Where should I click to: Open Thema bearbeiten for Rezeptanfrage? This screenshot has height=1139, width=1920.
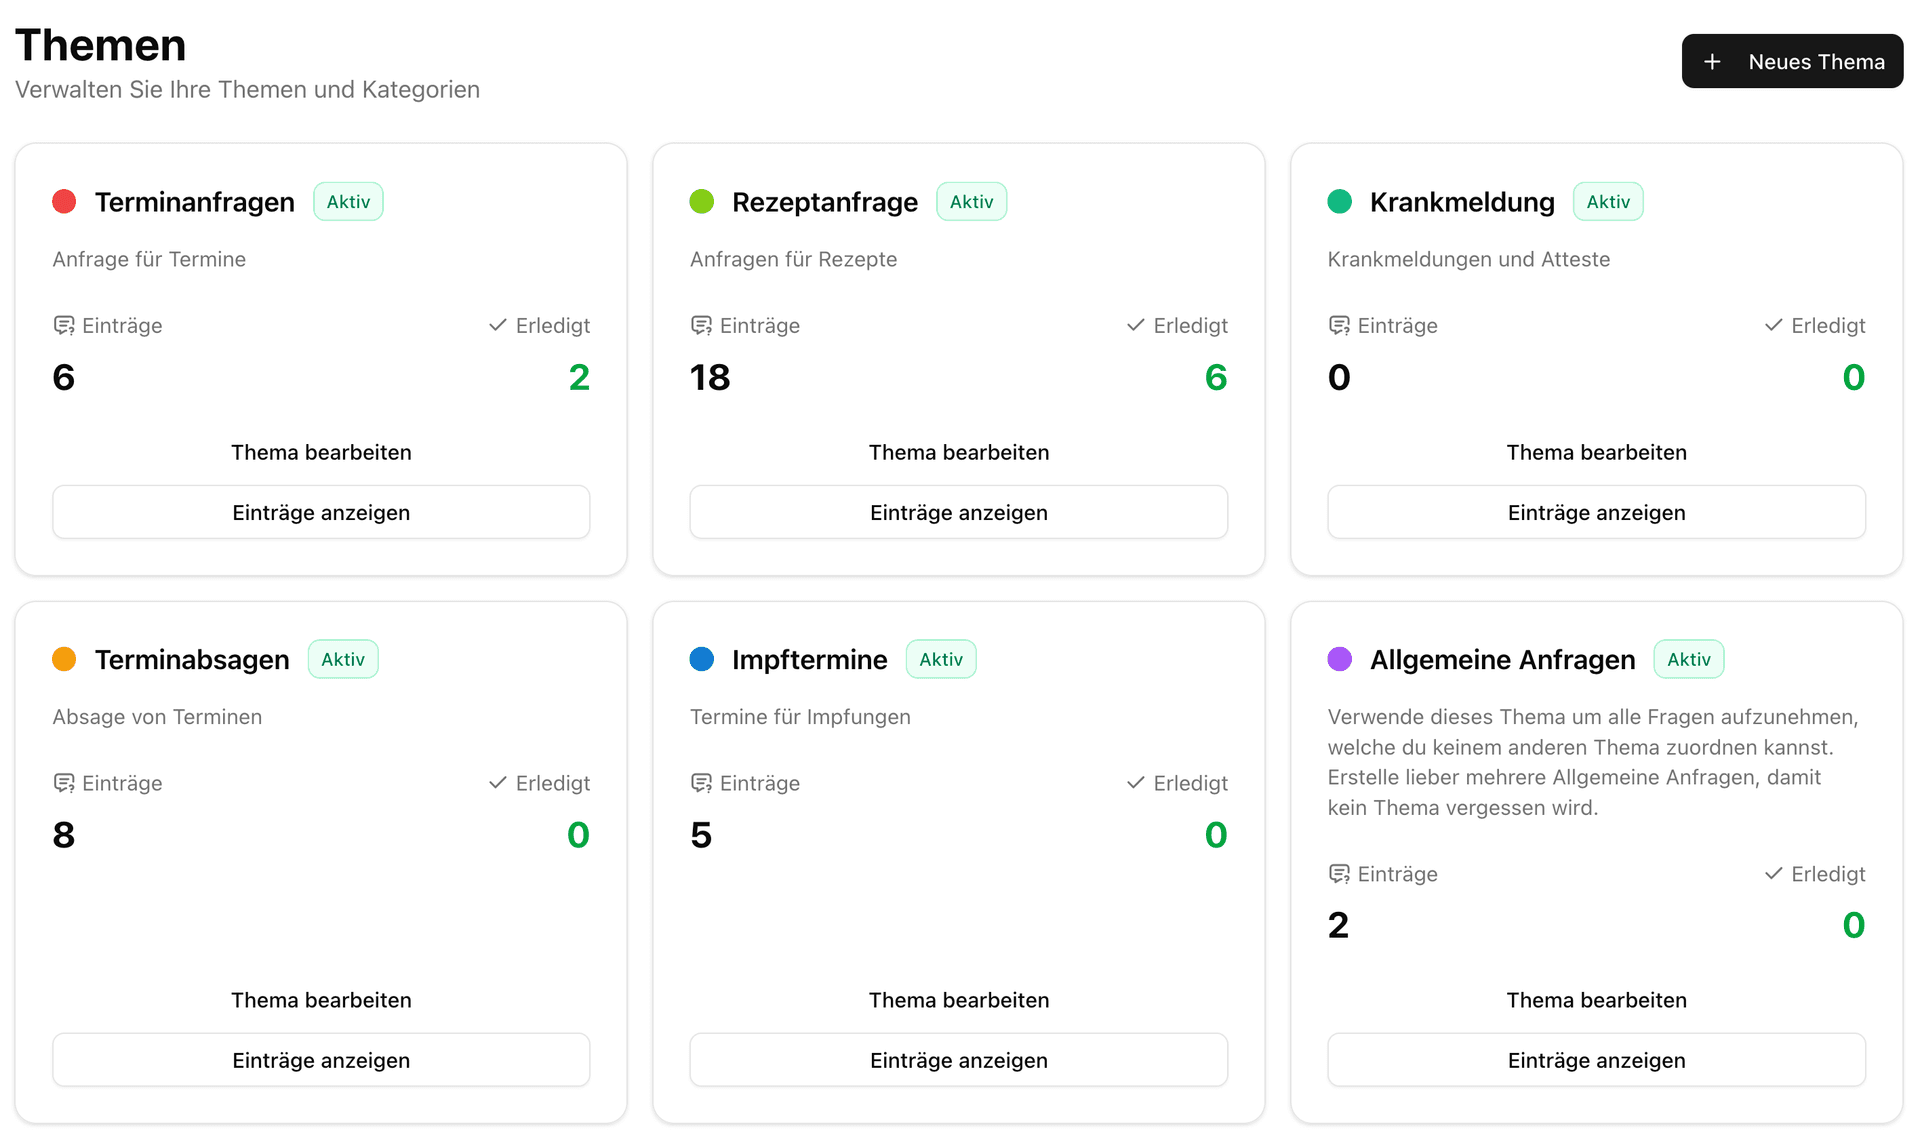[x=958, y=452]
